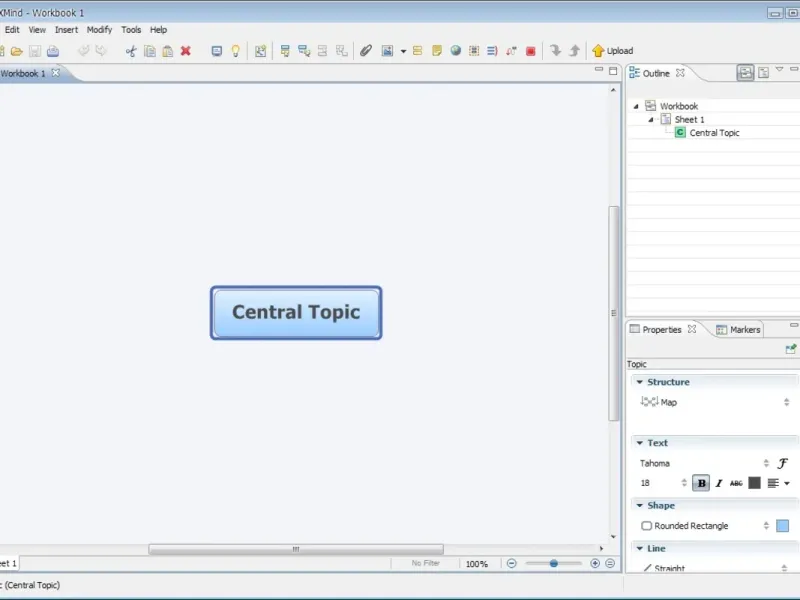Cut selection with scissors icon

(131, 51)
